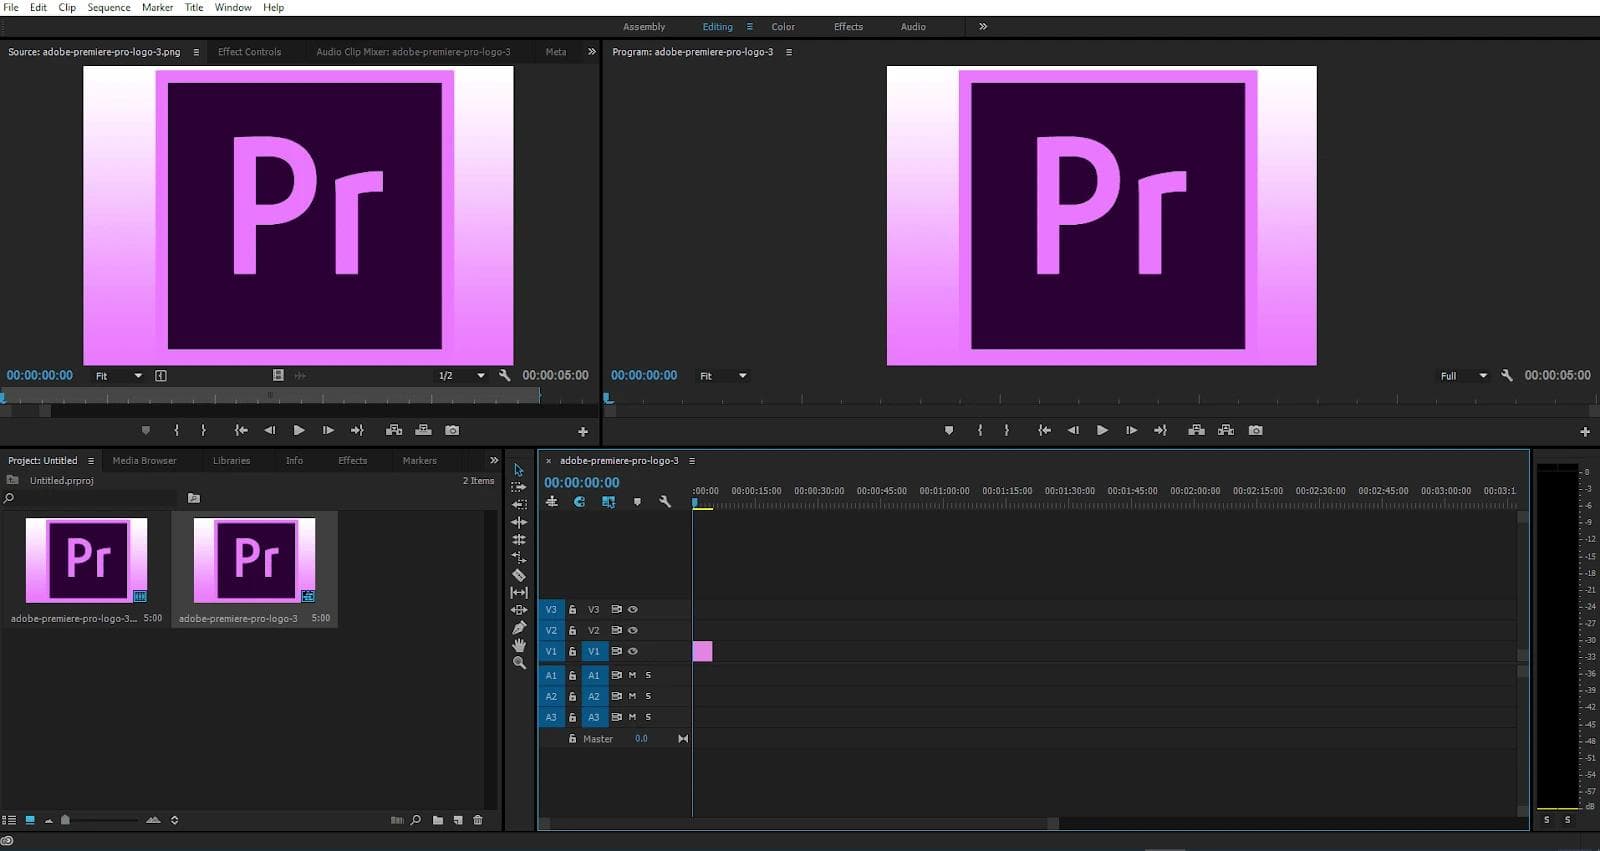Open timeline display settings wrench icon
The width and height of the screenshot is (1600, 851).
pyautogui.click(x=665, y=502)
